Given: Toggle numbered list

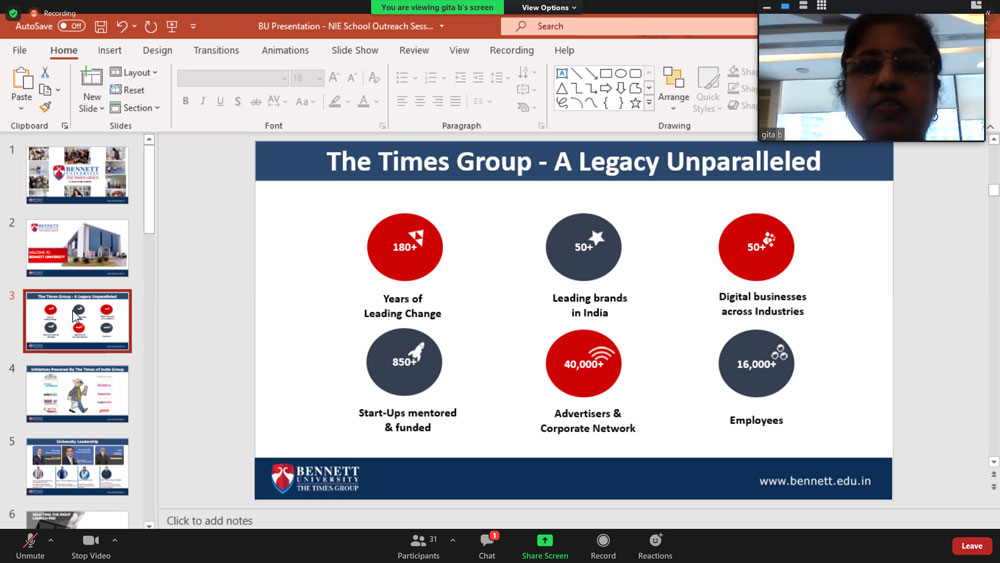Looking at the screenshot, I should (431, 78).
